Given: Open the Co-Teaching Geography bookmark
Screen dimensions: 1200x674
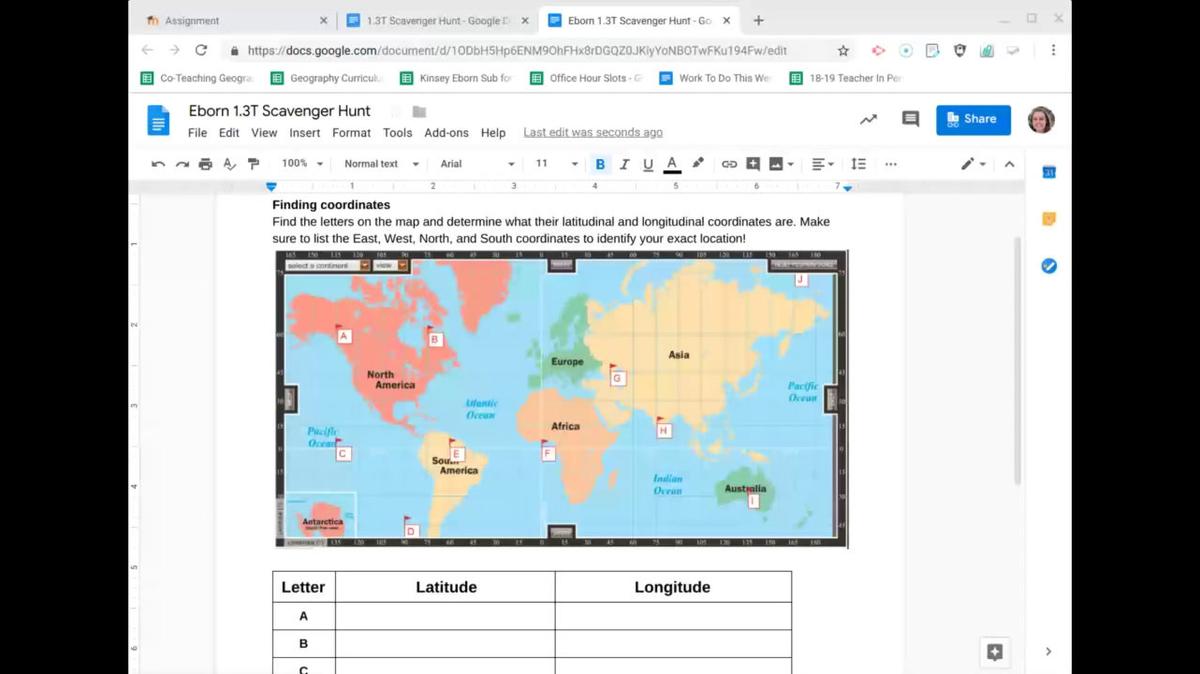Looking at the screenshot, I should [197, 78].
